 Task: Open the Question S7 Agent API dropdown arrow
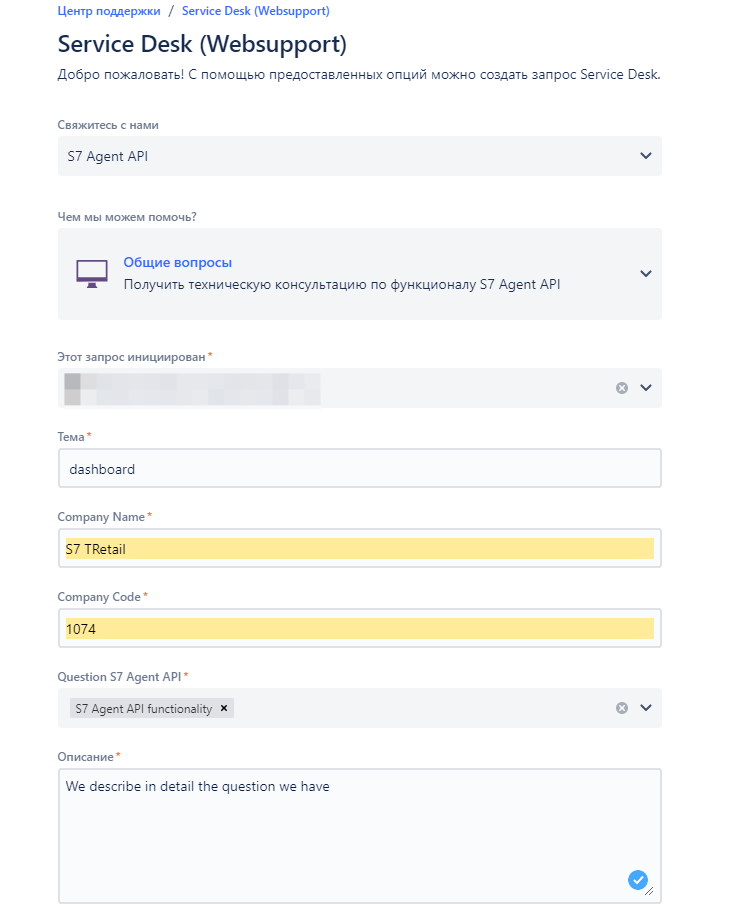[645, 708]
